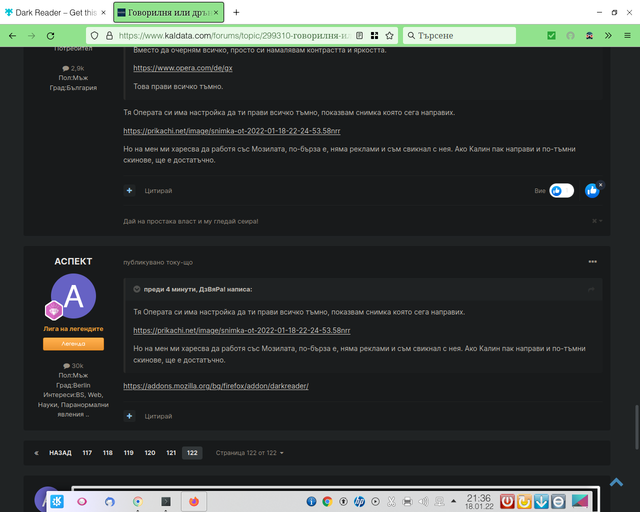Open the АСПЕКТ post options three-dots menu

[593, 261]
